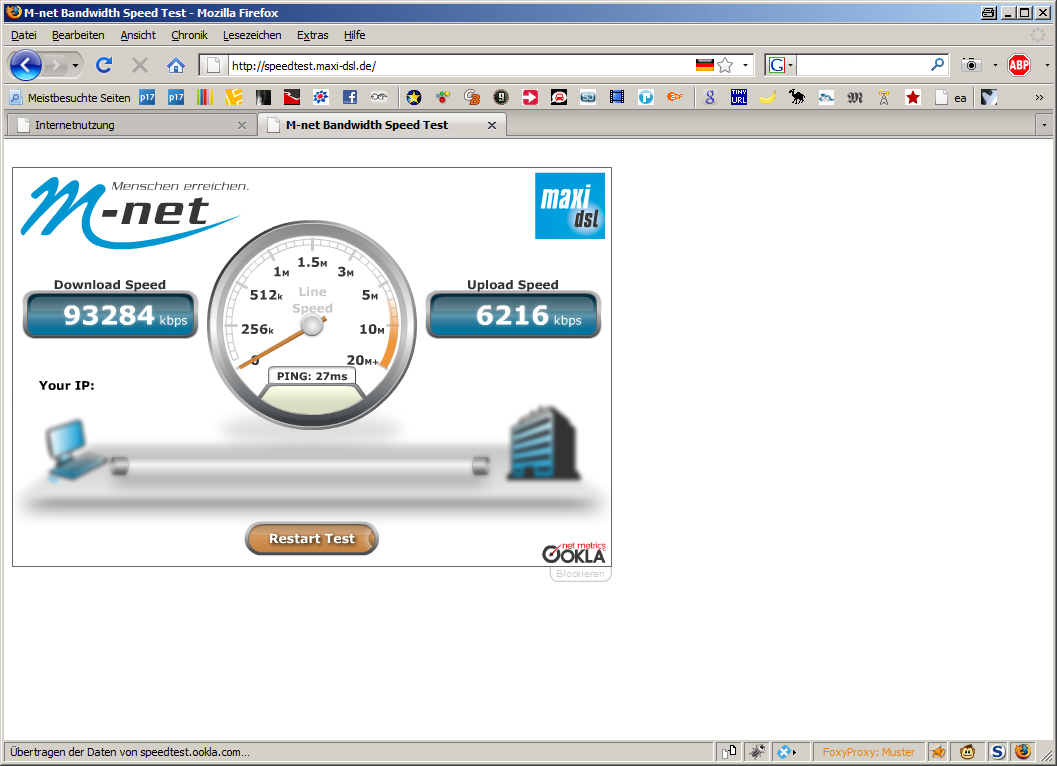The height and width of the screenshot is (766, 1057).
Task: Open the screenshot tool dropdown arrow
Action: point(995,65)
